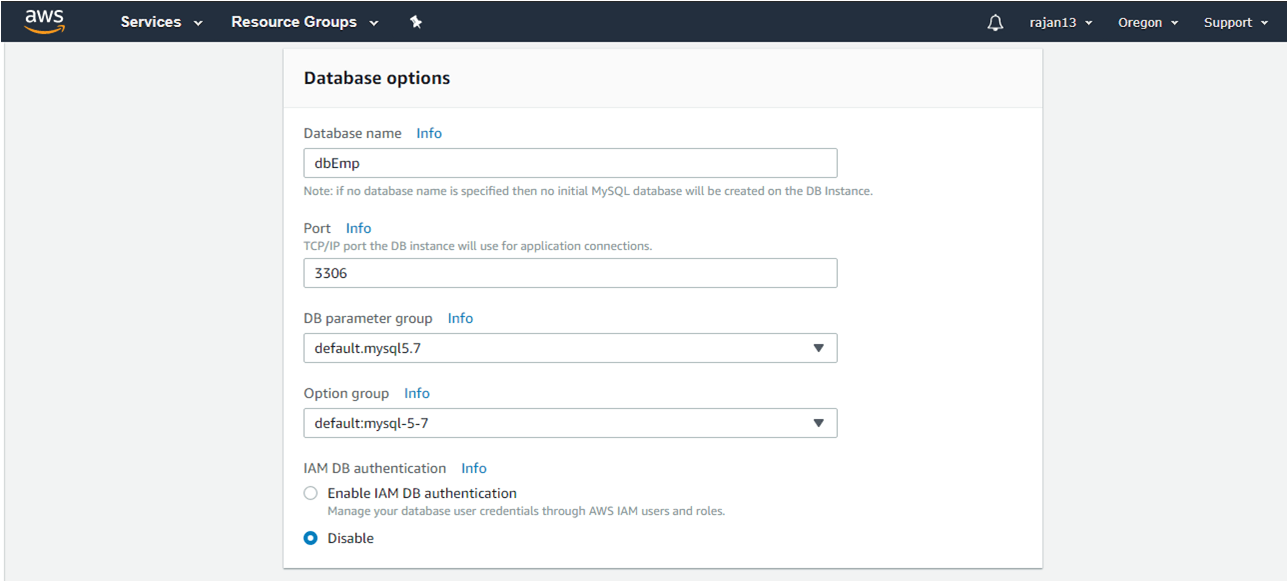Enable IAM DB authentication
This screenshot has width=1288, height=582.
pyautogui.click(x=310, y=492)
